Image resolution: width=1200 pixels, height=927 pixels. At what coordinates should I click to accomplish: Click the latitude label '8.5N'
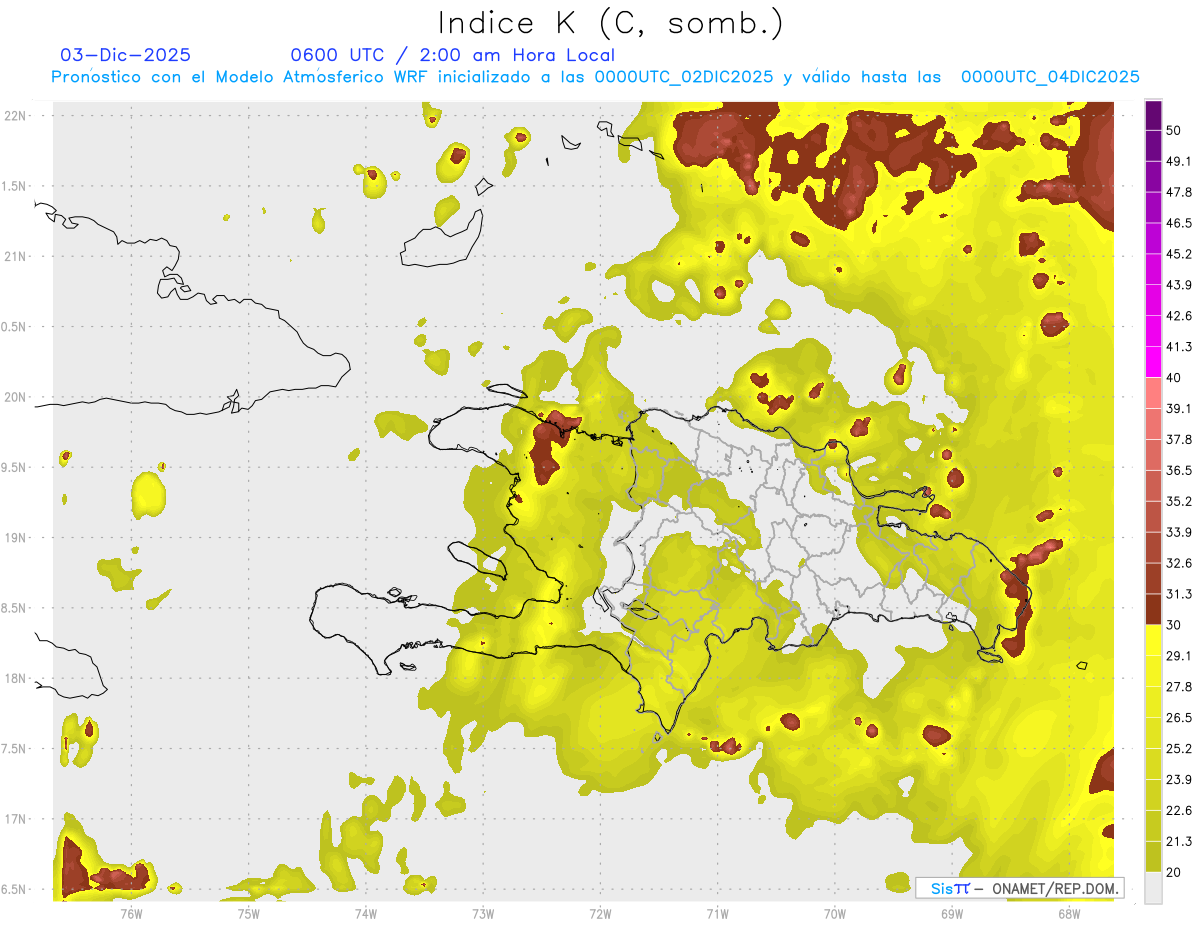(15, 608)
